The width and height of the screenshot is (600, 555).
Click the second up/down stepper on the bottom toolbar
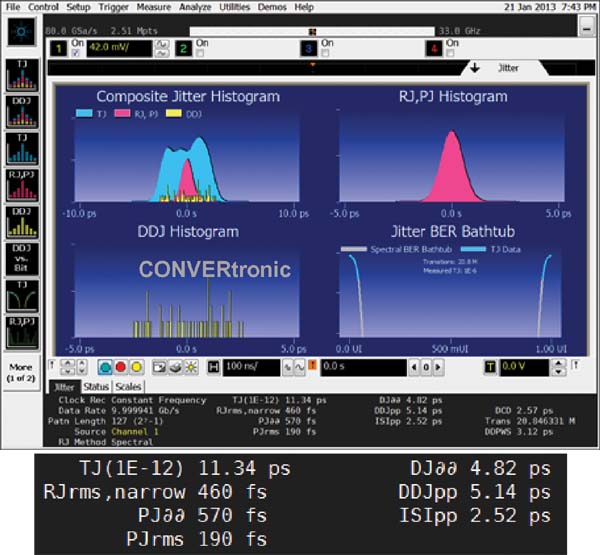click(x=82, y=367)
